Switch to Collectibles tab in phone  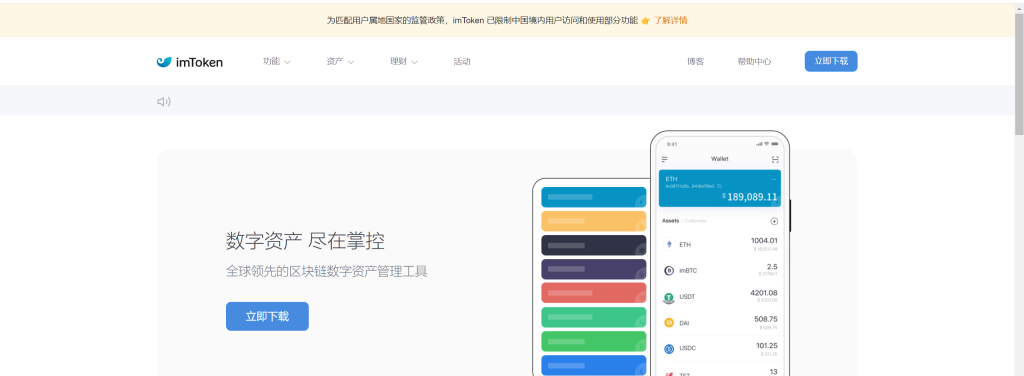696,221
